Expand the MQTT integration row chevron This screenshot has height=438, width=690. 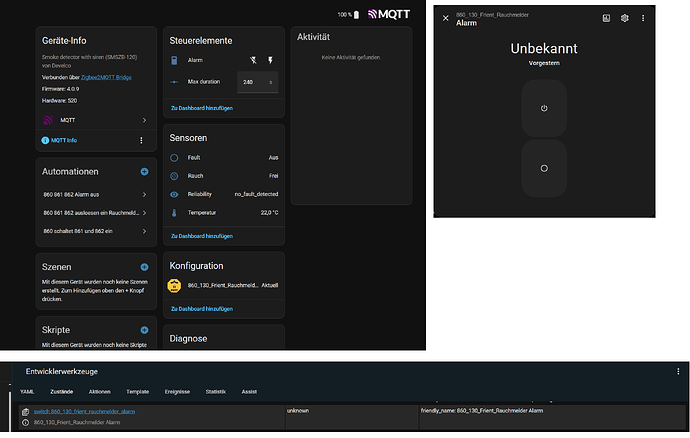[144, 120]
